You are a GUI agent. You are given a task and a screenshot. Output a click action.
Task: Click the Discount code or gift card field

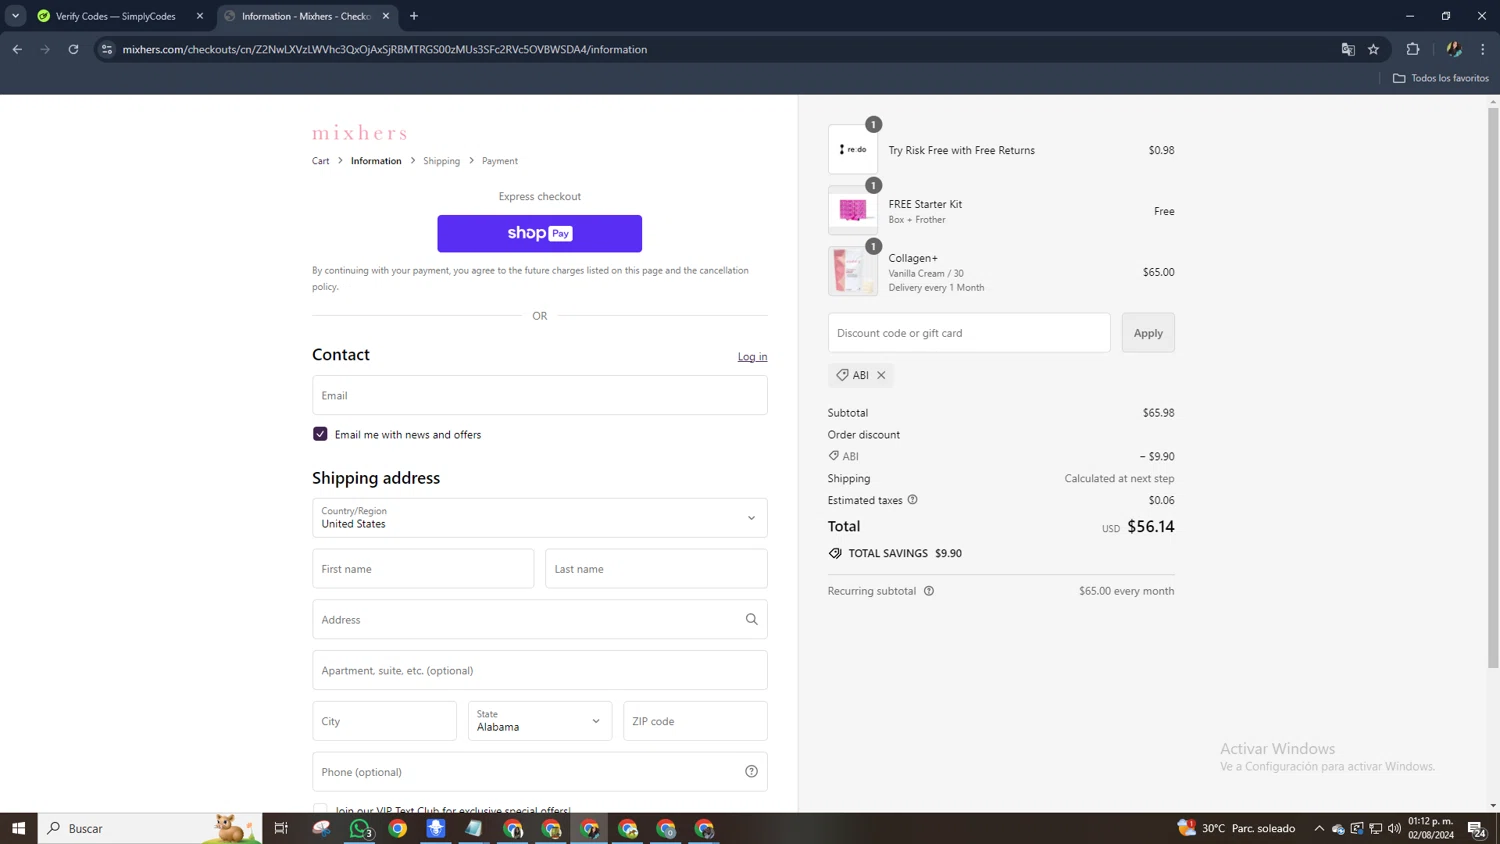pos(968,333)
